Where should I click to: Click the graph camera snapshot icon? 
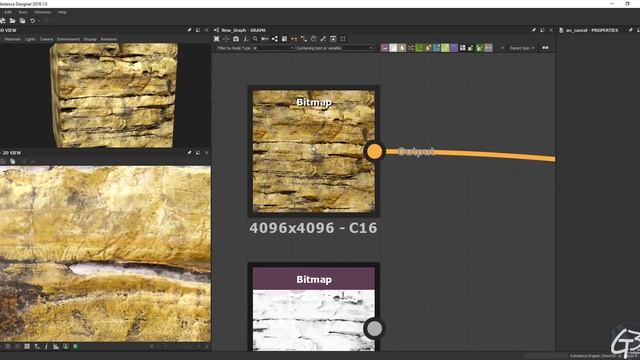pos(236,39)
